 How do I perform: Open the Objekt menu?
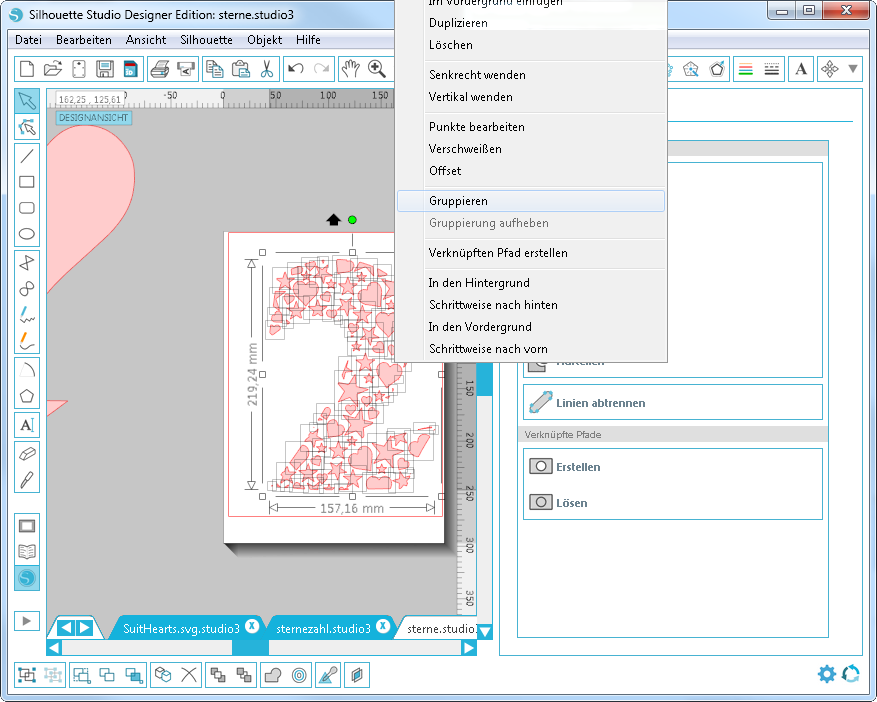(264, 40)
